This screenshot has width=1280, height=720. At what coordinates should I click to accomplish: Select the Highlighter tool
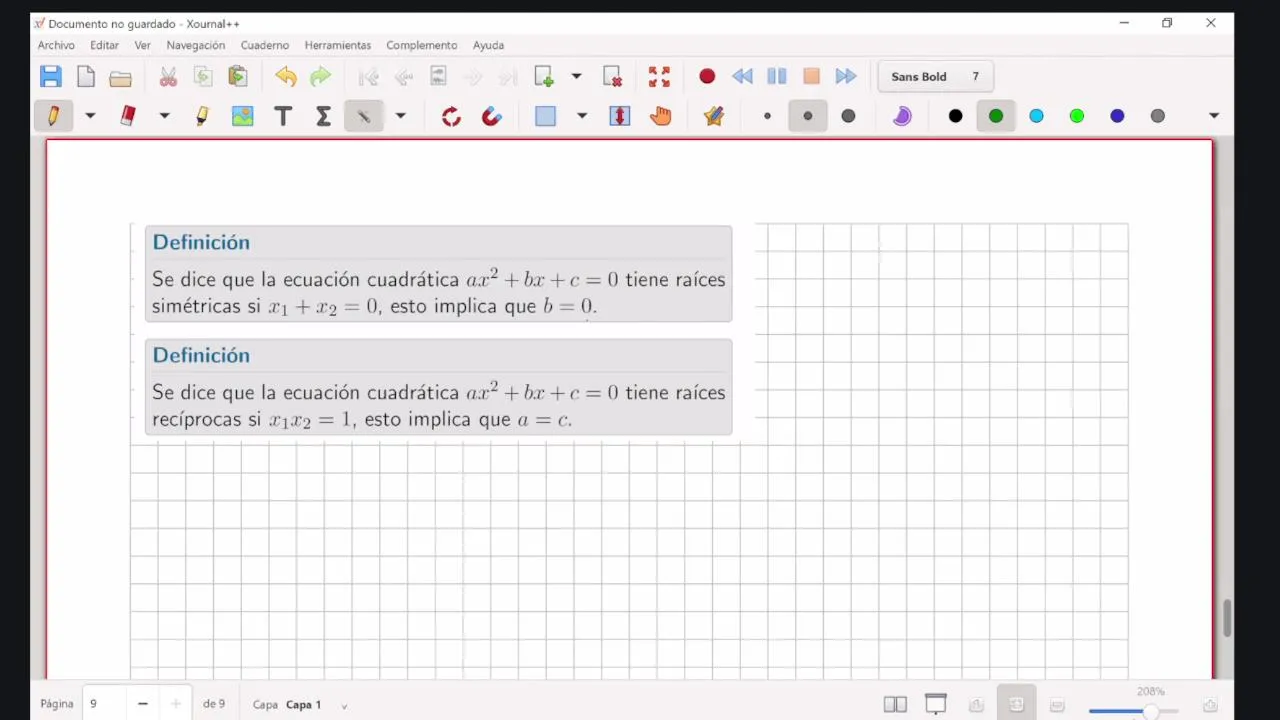202,116
